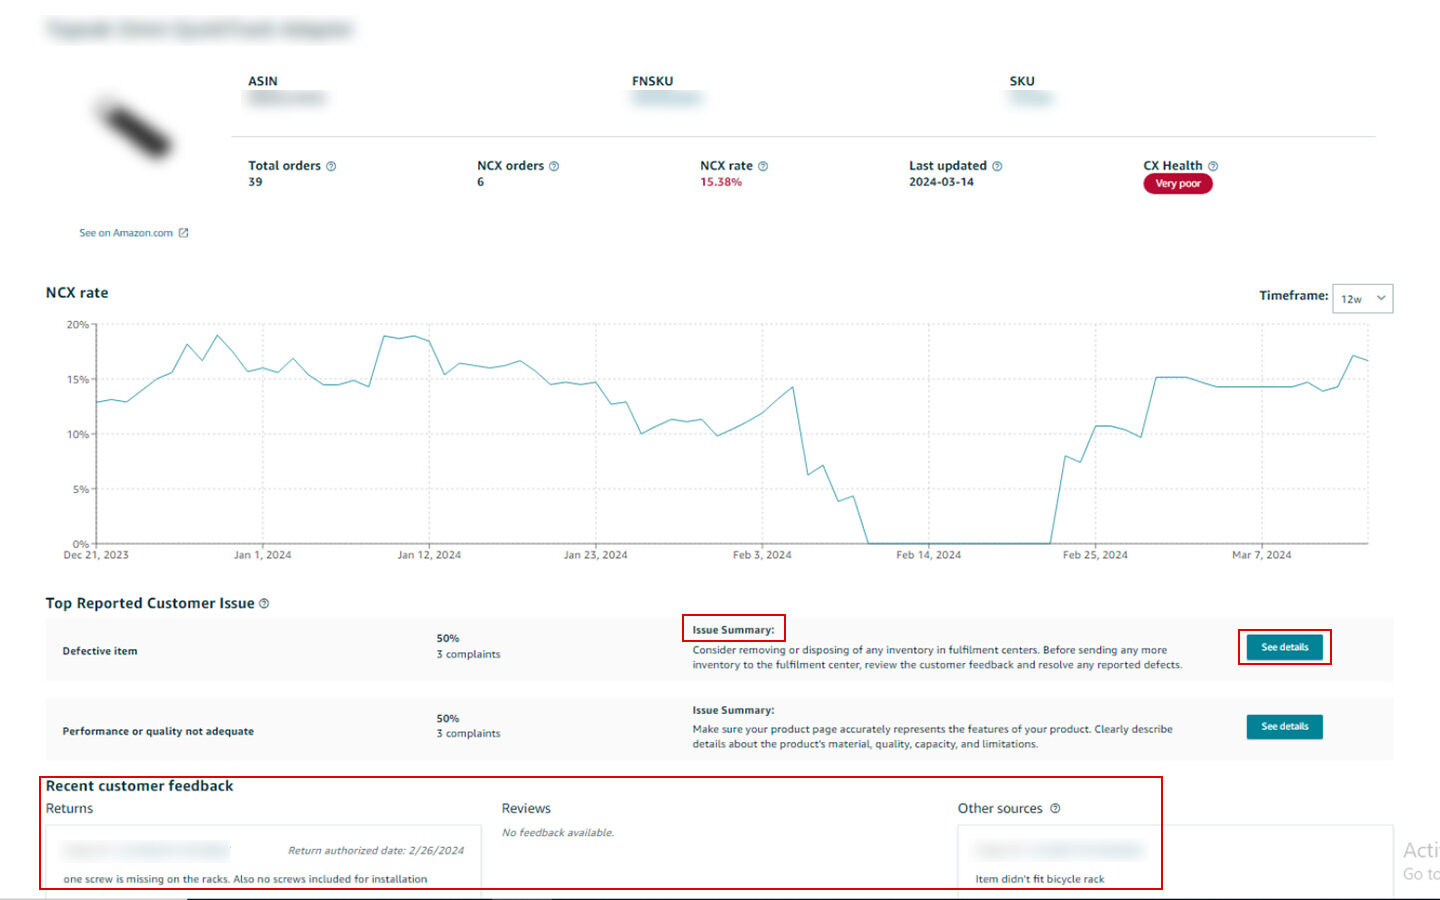Open the Top Reported Customer Issue help icon
This screenshot has width=1440, height=900.
tap(263, 603)
